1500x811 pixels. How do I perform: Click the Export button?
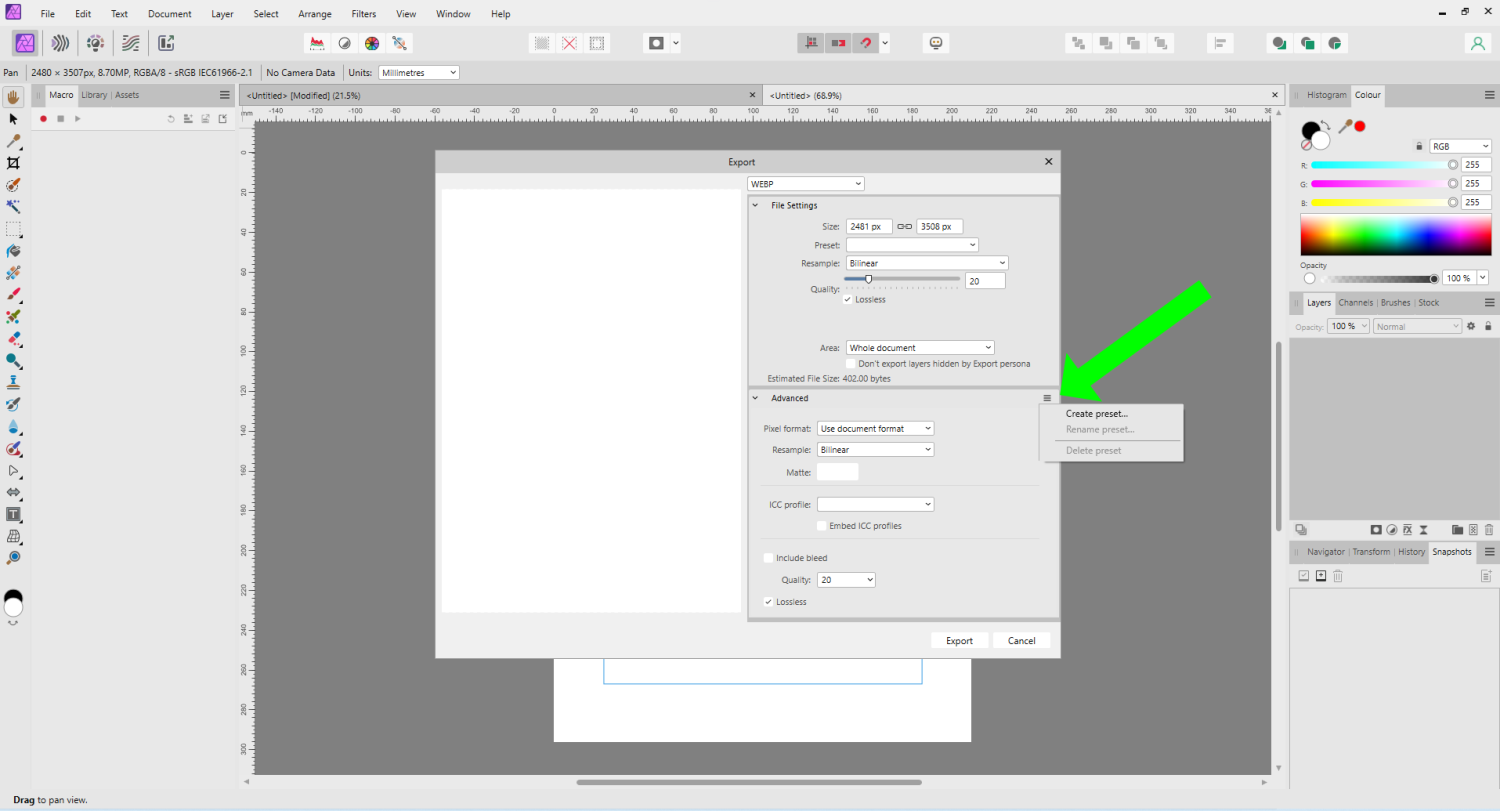[x=959, y=641]
